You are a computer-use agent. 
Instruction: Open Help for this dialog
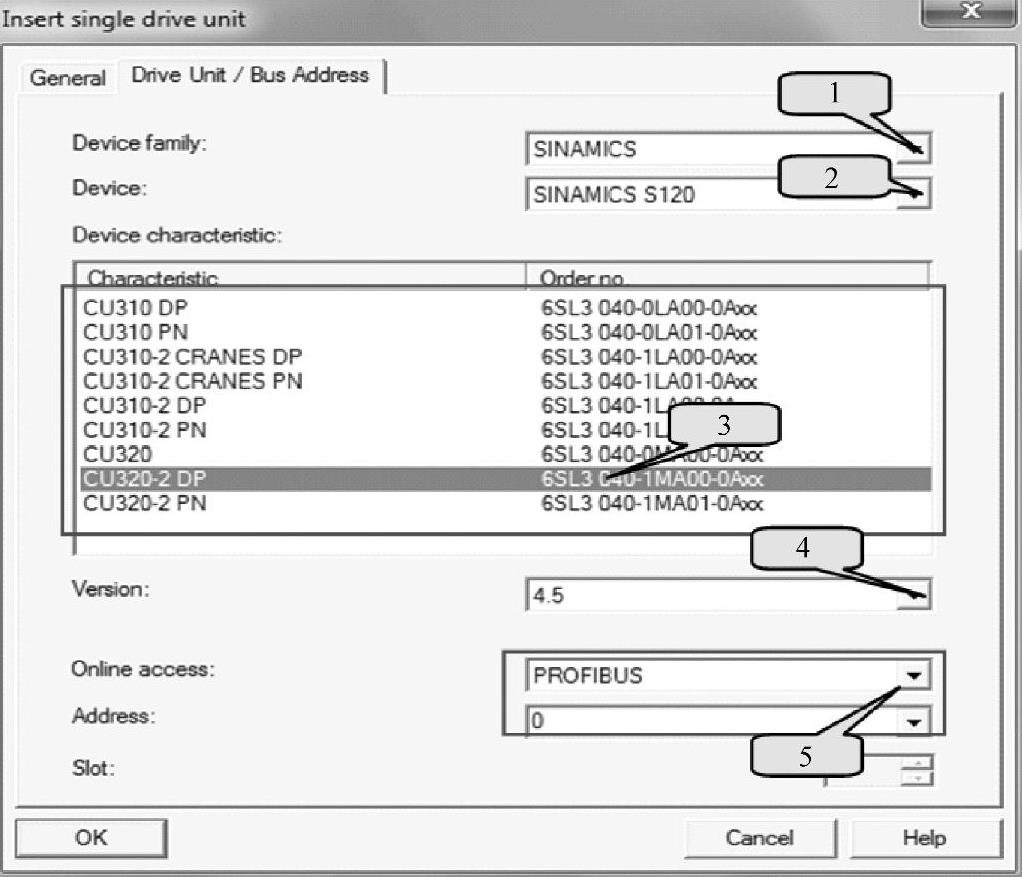(x=925, y=838)
